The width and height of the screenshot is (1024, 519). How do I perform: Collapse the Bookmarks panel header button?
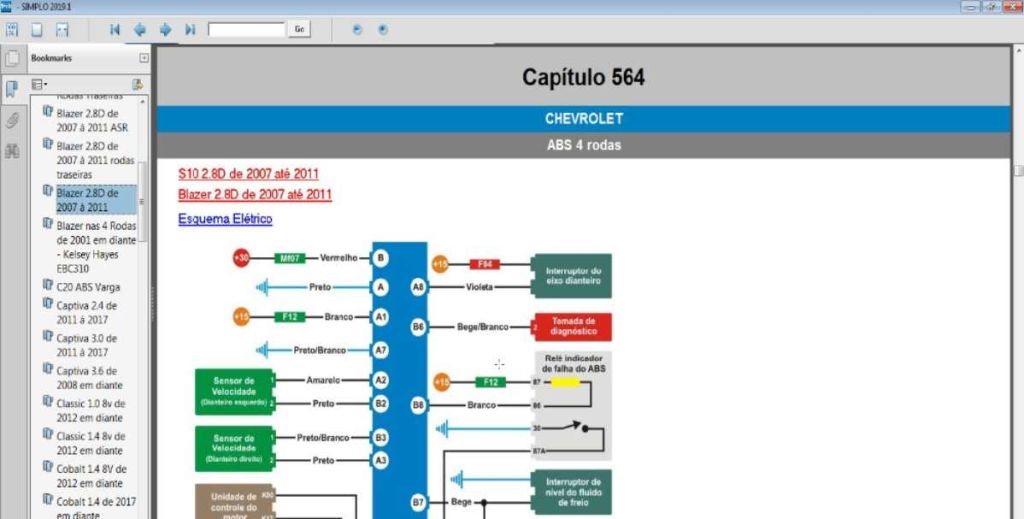coord(144,58)
